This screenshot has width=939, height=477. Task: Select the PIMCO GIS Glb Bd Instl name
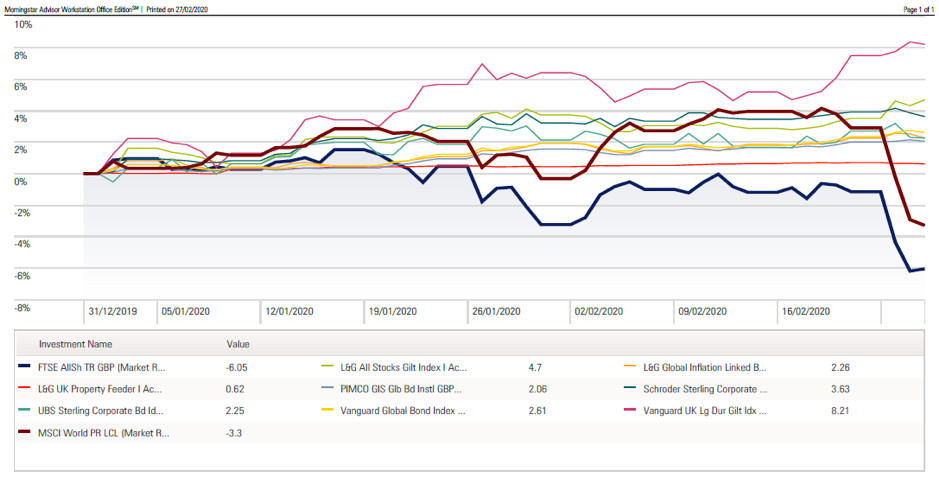(x=401, y=389)
